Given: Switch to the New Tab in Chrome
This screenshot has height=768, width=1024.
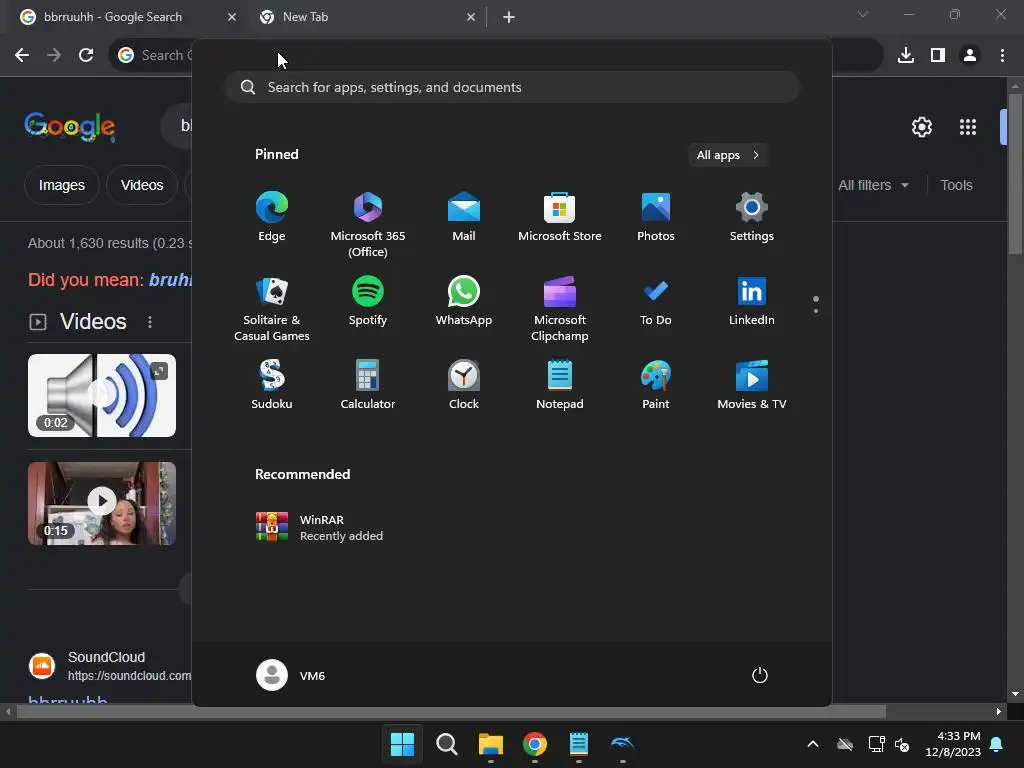Looking at the screenshot, I should pos(366,17).
